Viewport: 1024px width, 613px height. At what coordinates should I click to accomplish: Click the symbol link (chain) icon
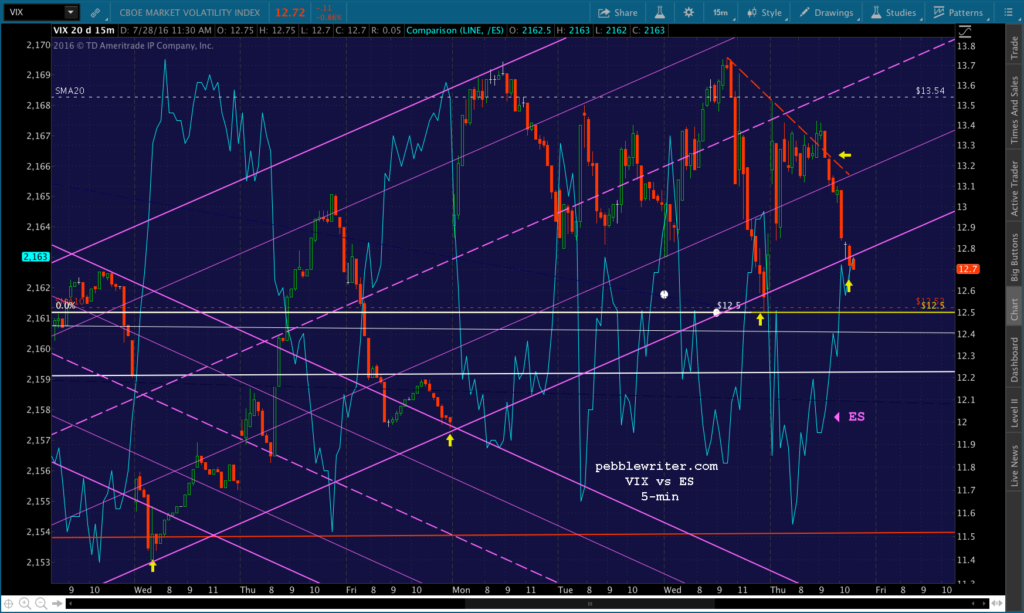pyautogui.click(x=95, y=12)
